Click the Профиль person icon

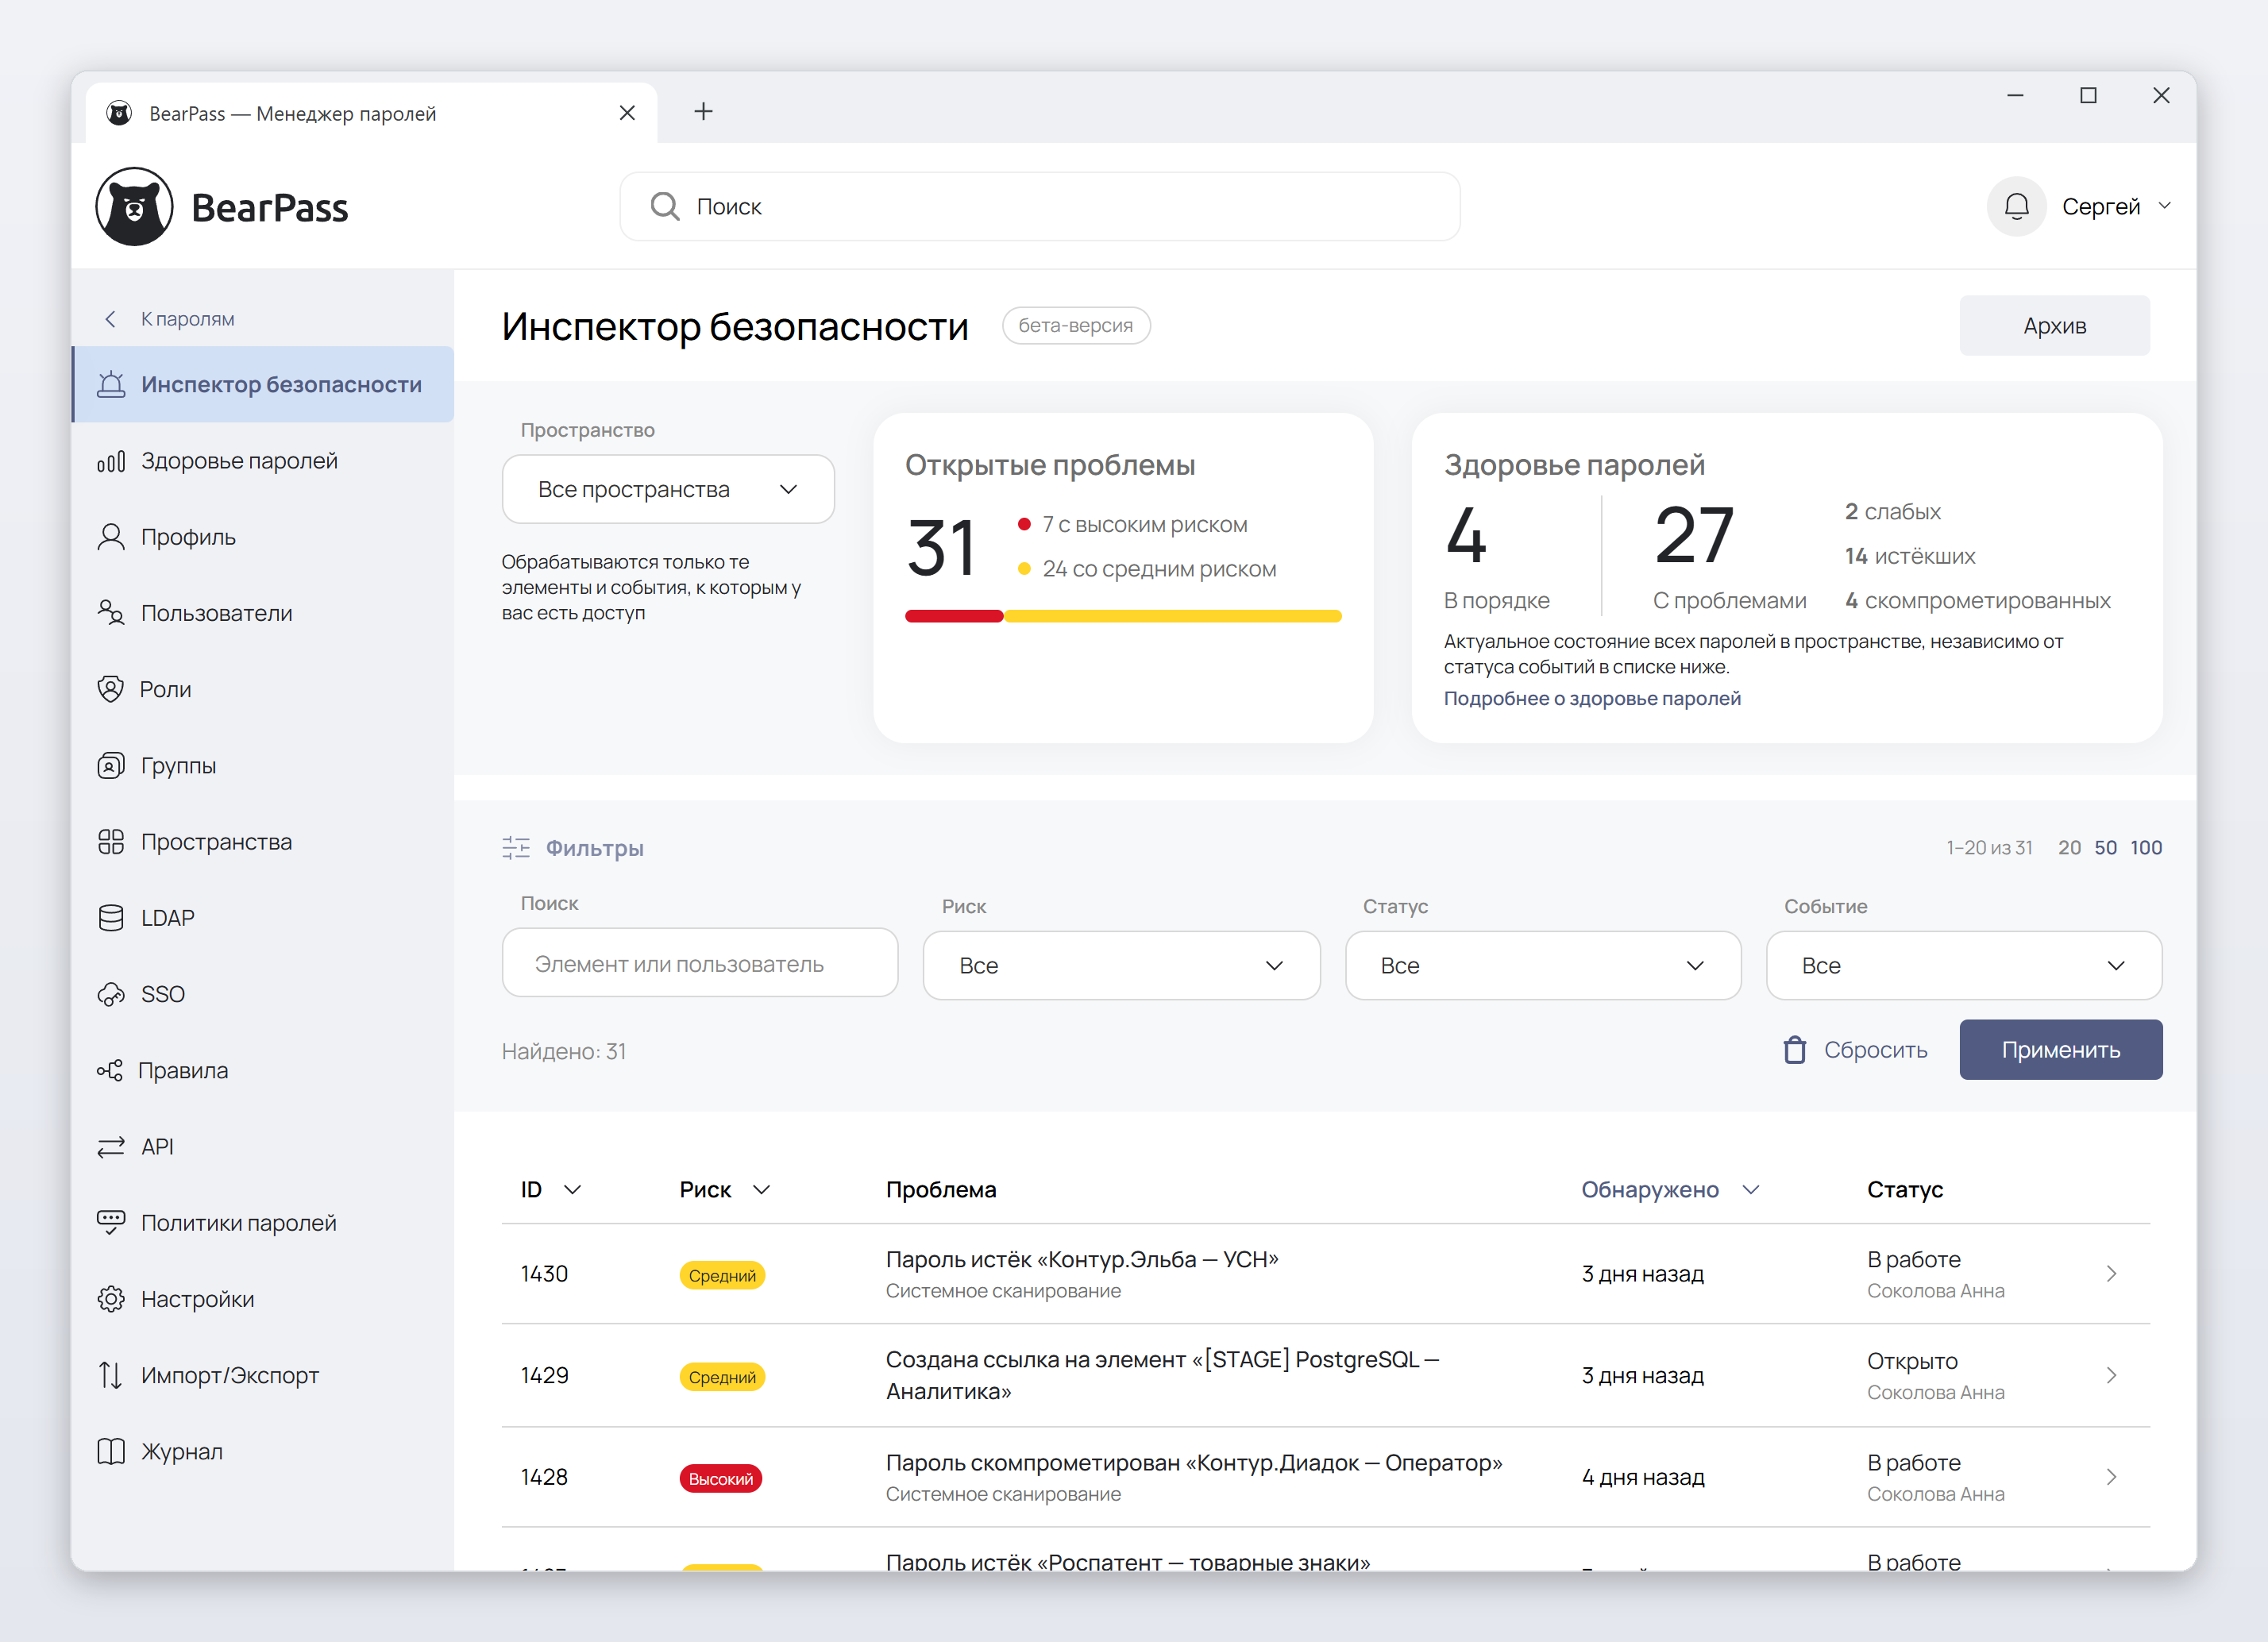111,537
